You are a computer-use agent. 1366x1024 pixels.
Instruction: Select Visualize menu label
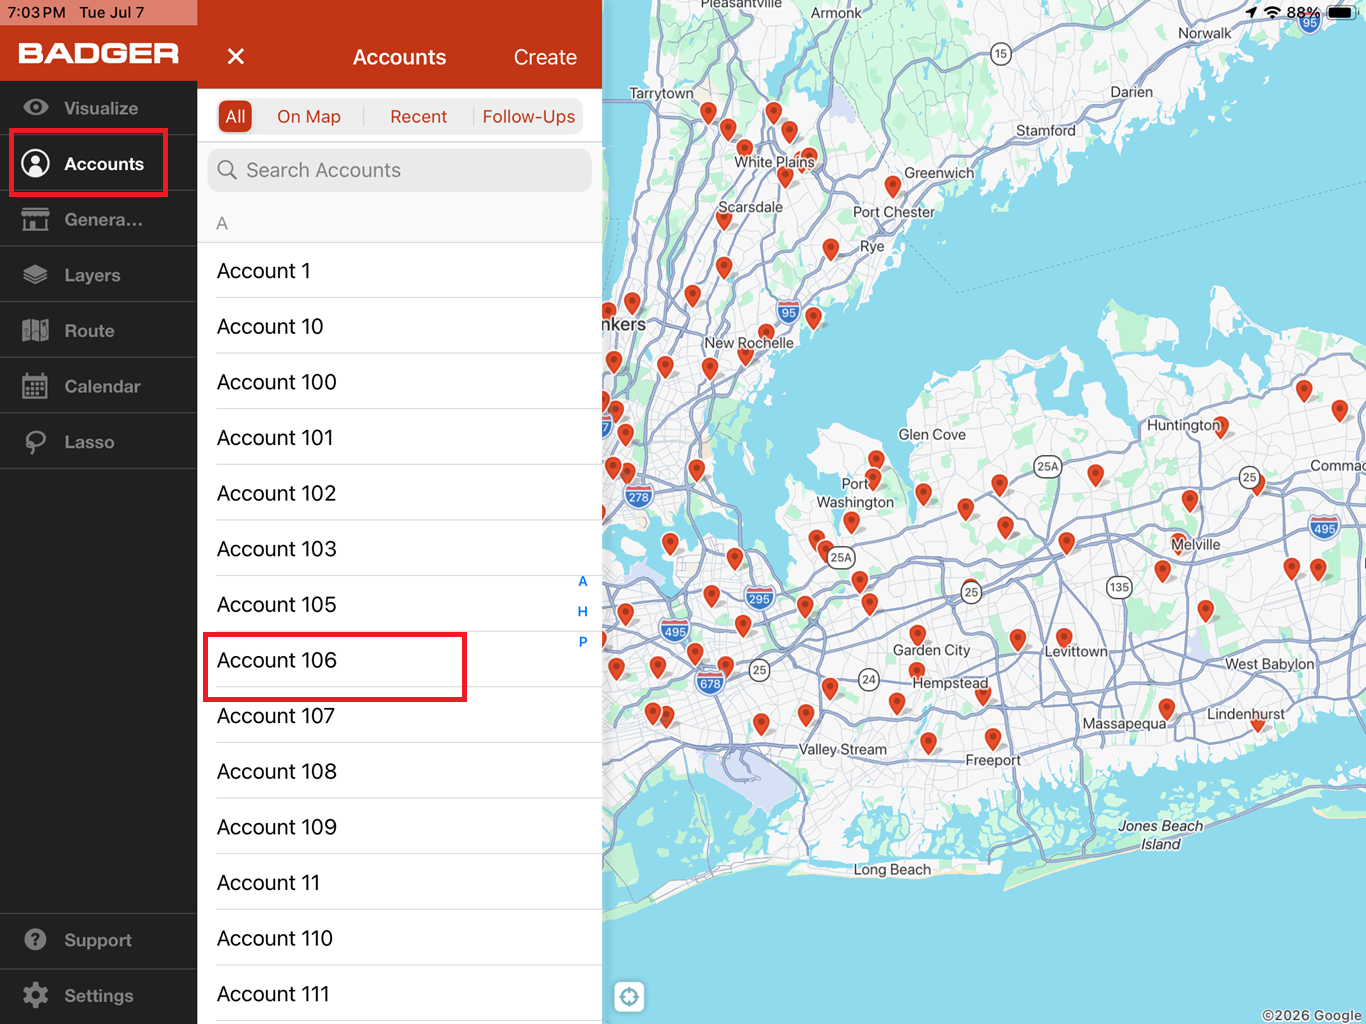tap(101, 108)
